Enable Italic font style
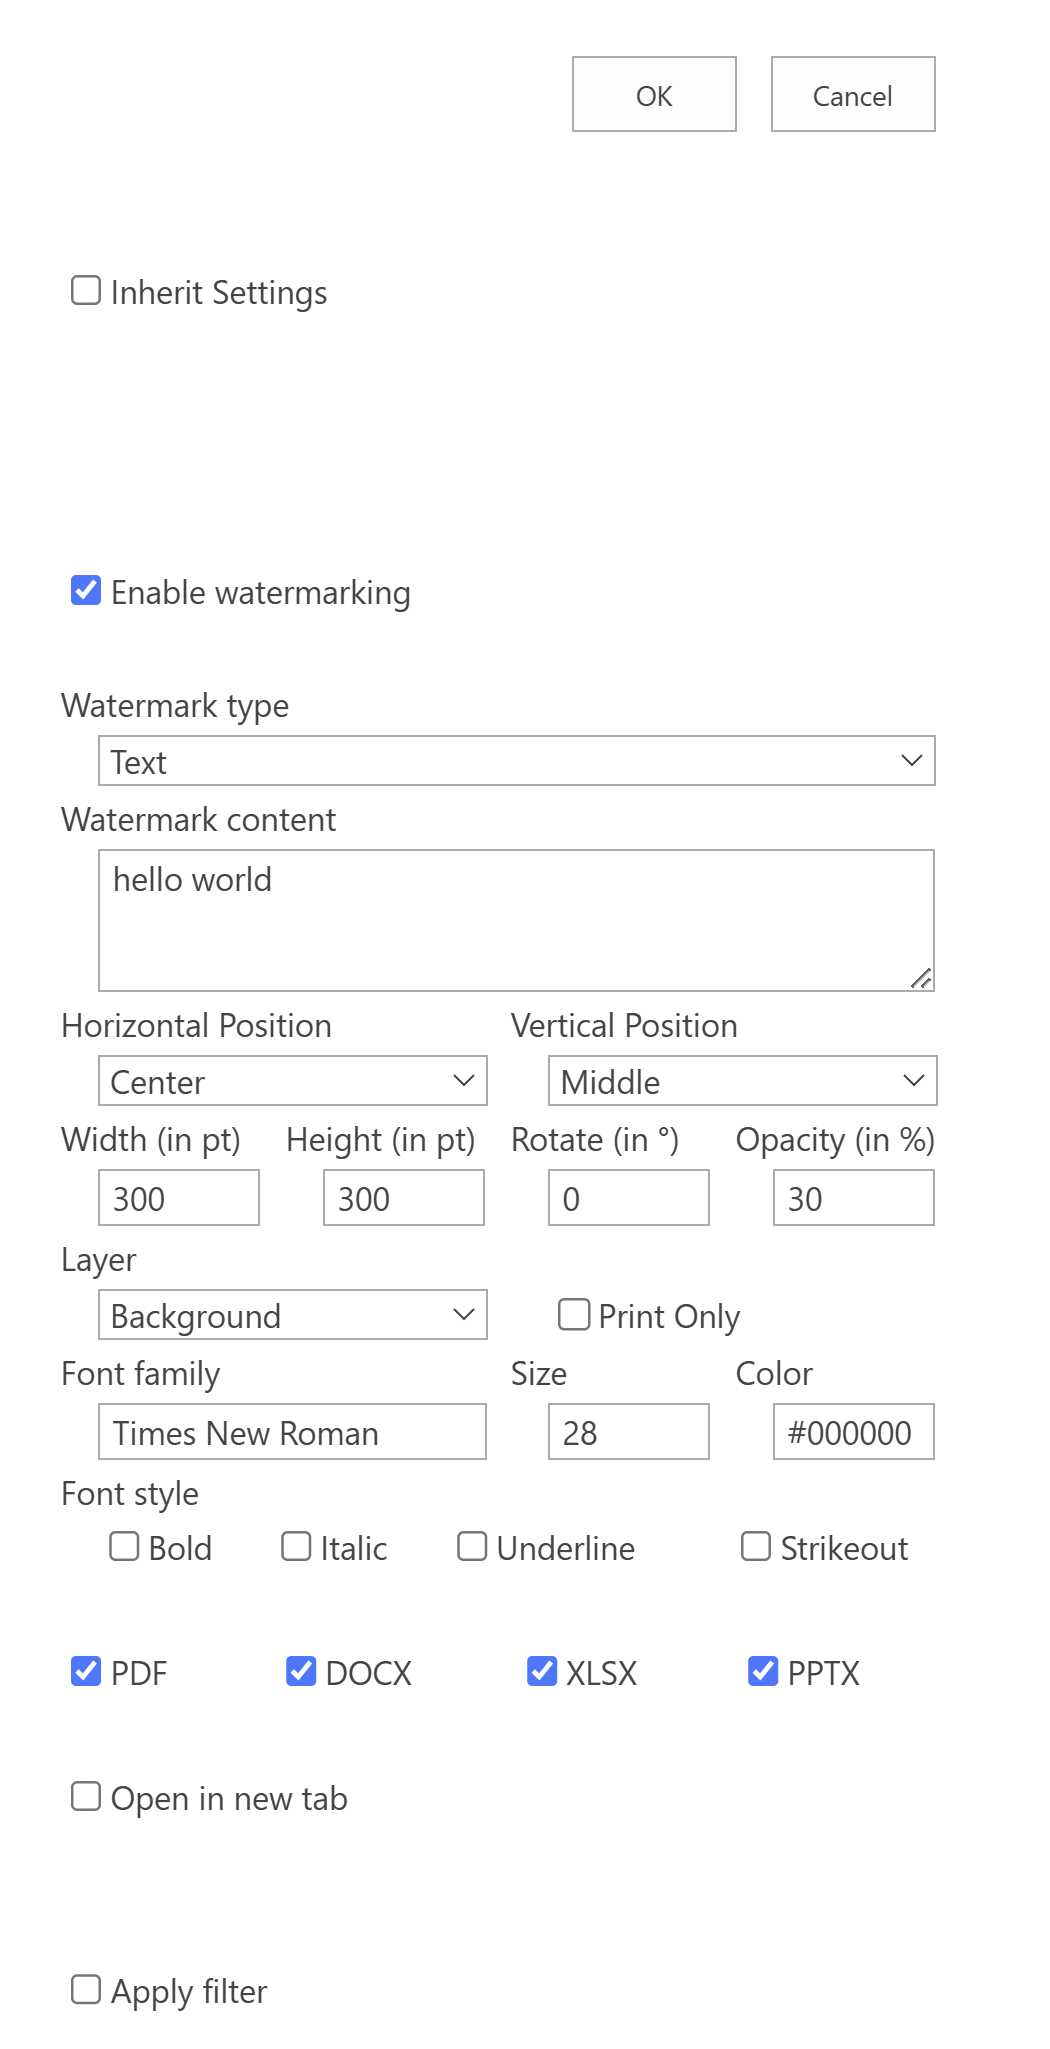Viewport: 1050px width, 2049px height. (x=295, y=1547)
